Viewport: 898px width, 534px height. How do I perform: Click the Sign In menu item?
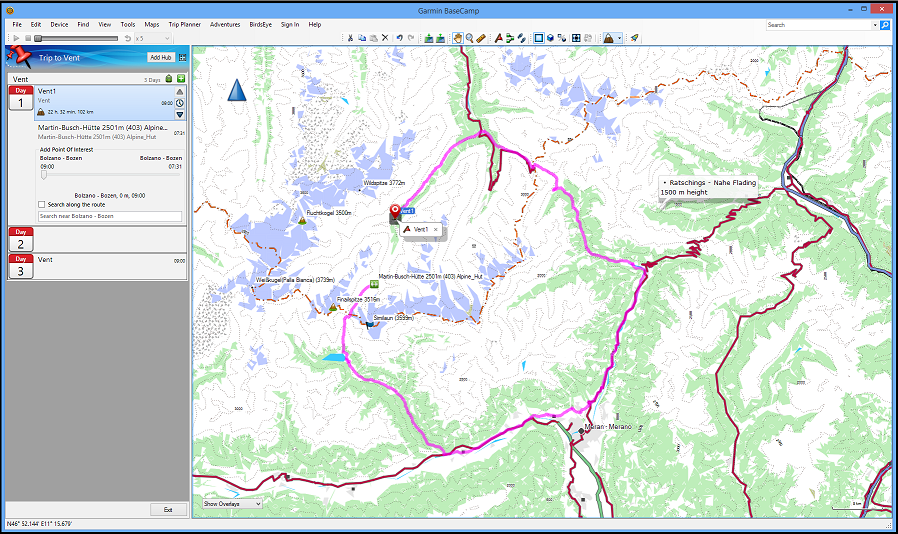[290, 25]
